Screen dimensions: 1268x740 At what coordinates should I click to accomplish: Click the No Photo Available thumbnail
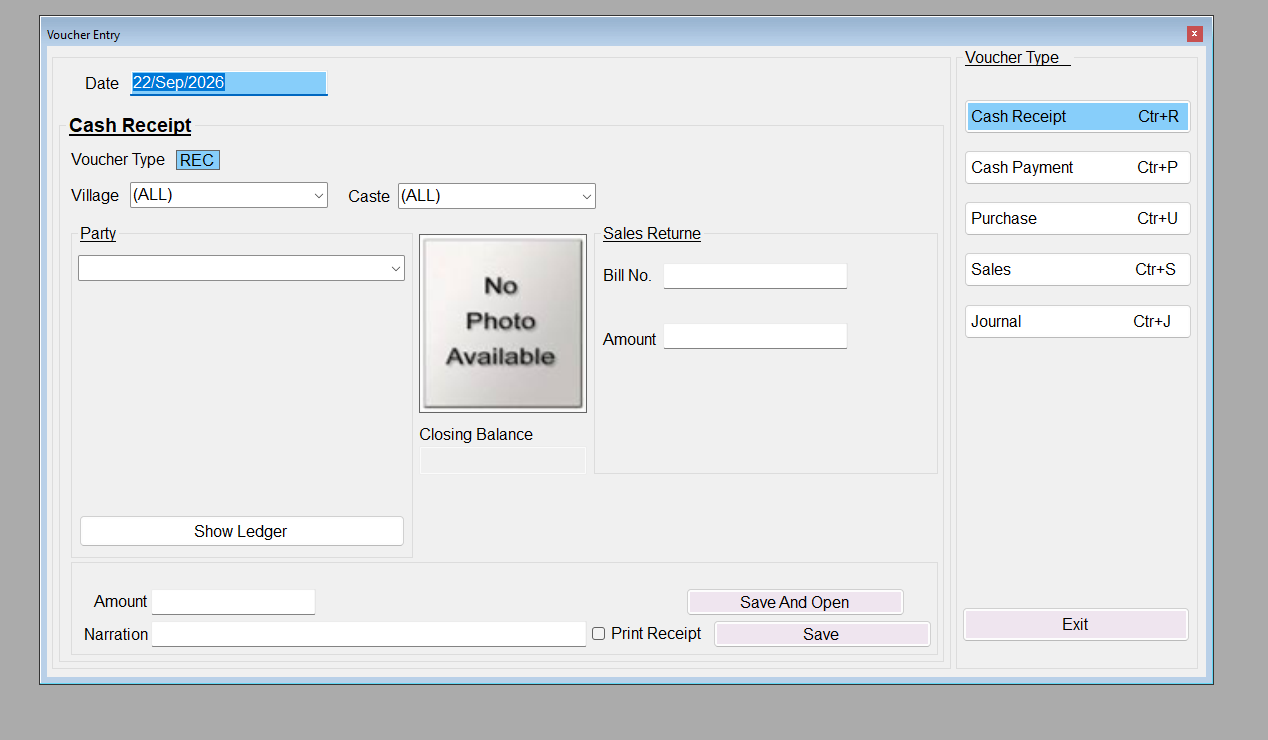[503, 323]
